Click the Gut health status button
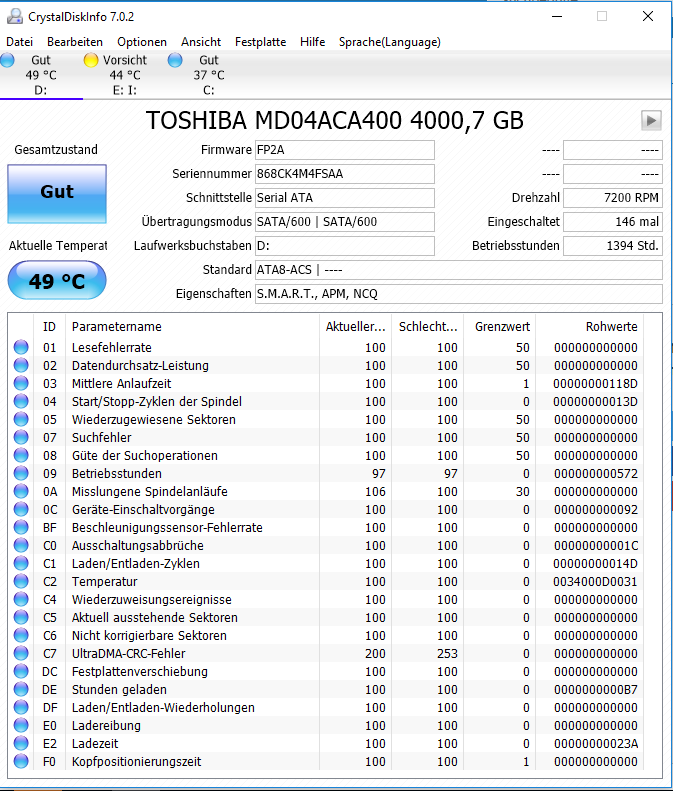 pos(57,194)
